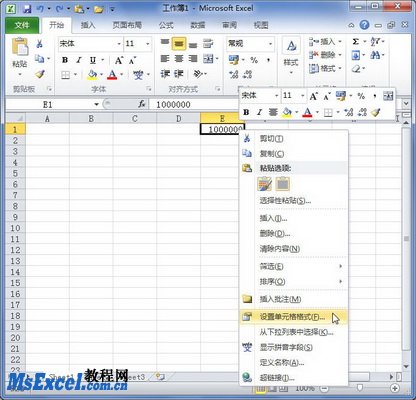Click the zoom slider handle in the status bar

(359, 388)
